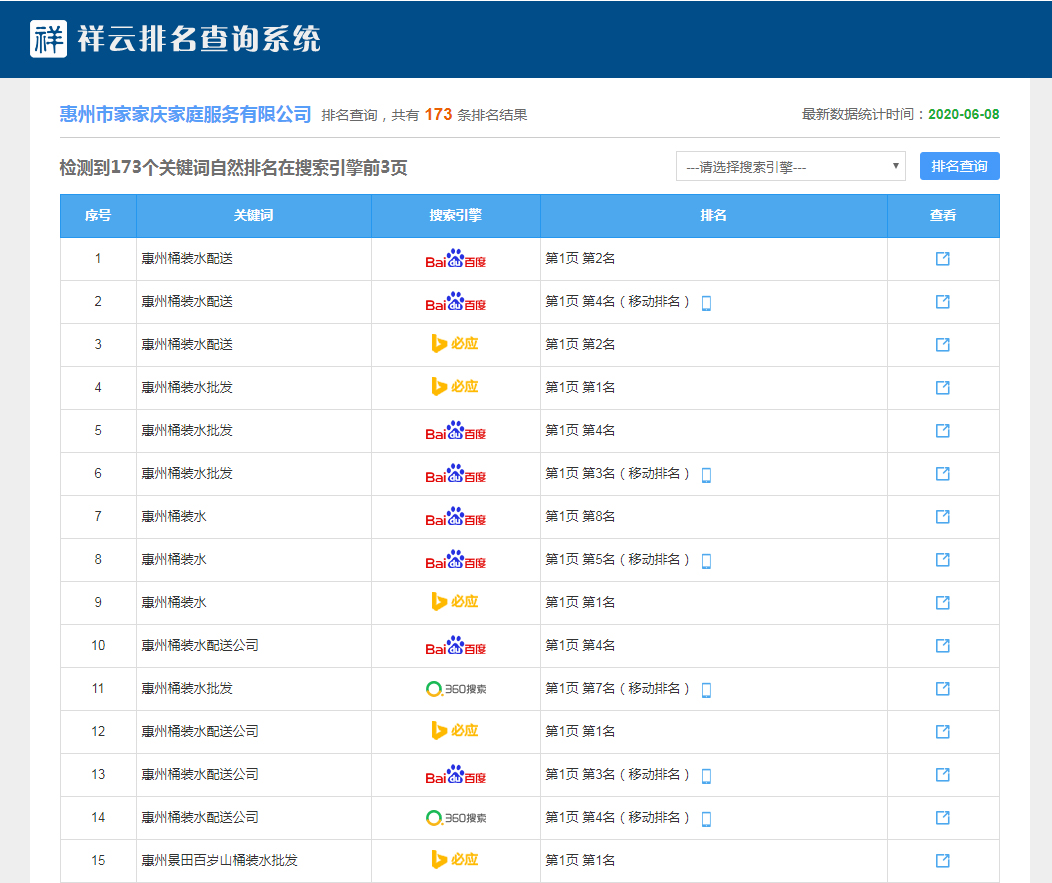Click the 排名 column header

(713, 216)
